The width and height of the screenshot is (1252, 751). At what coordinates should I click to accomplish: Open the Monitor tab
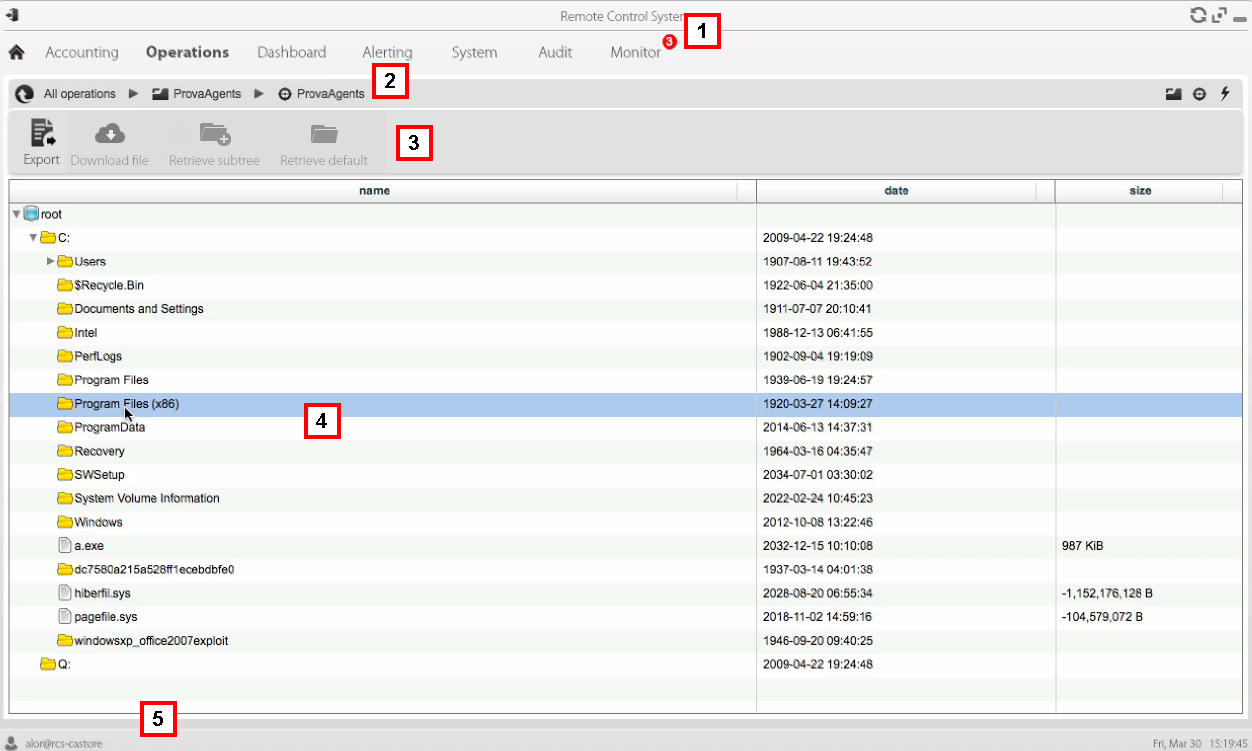tap(635, 52)
